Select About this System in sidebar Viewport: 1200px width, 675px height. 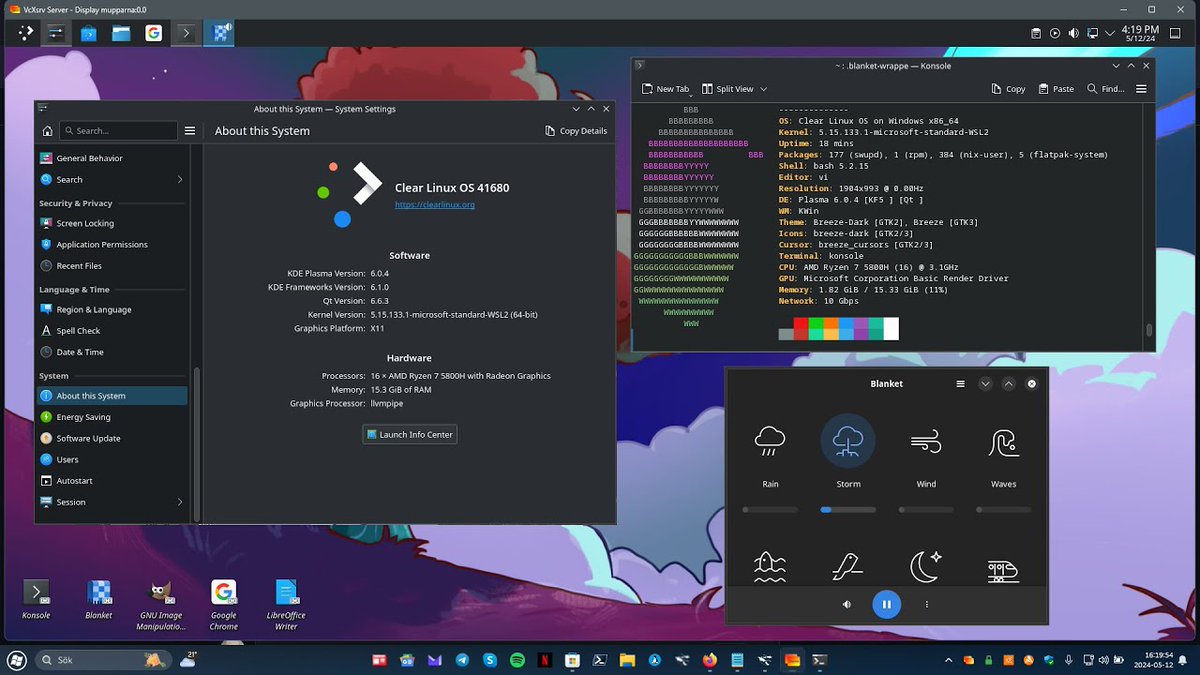[x=112, y=396]
